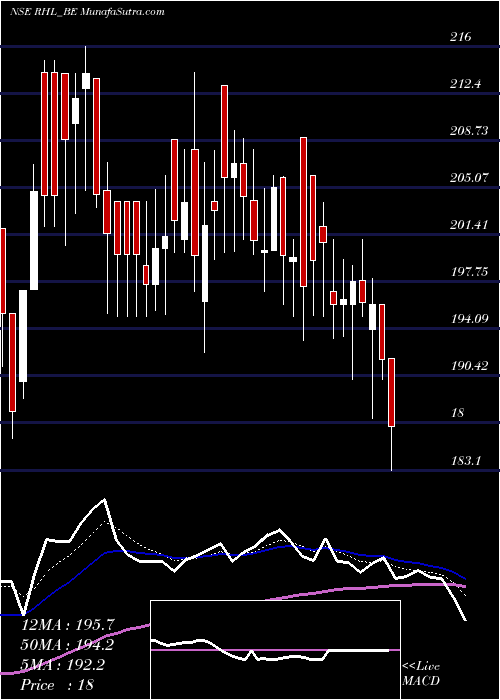Click inside the Live MACD inset chart

pos(275,650)
